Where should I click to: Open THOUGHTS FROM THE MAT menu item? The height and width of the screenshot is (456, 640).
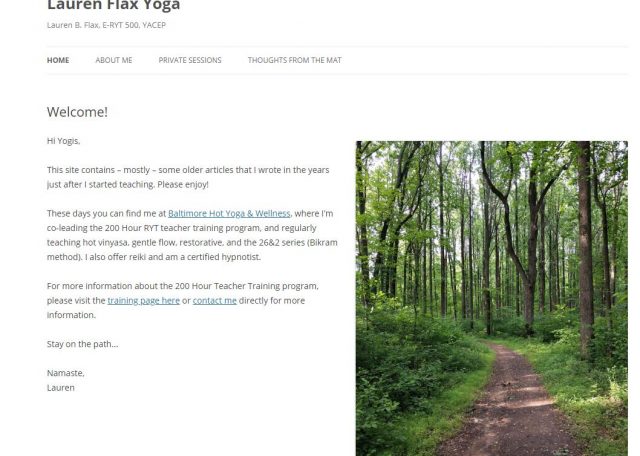(x=294, y=60)
